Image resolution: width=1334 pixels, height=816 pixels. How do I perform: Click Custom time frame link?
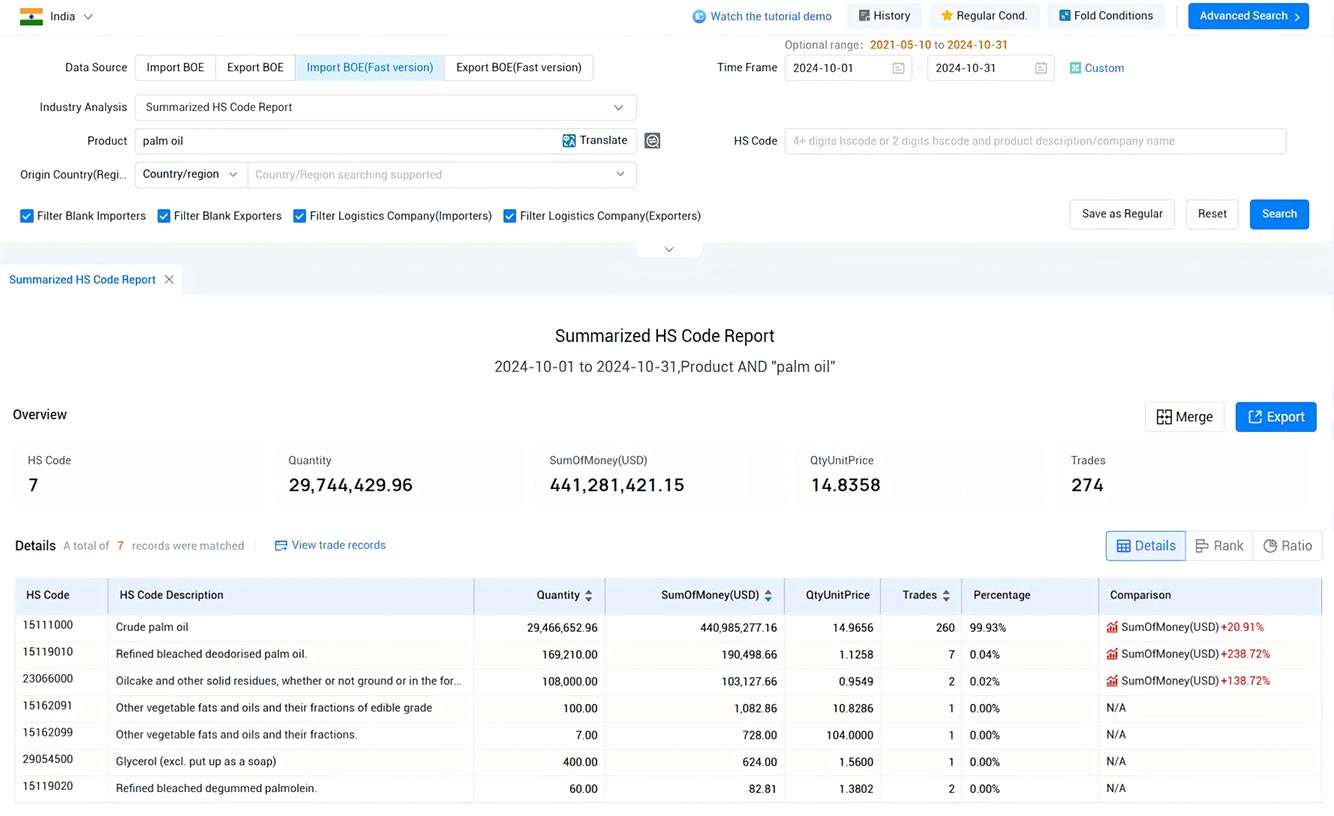click(1096, 68)
